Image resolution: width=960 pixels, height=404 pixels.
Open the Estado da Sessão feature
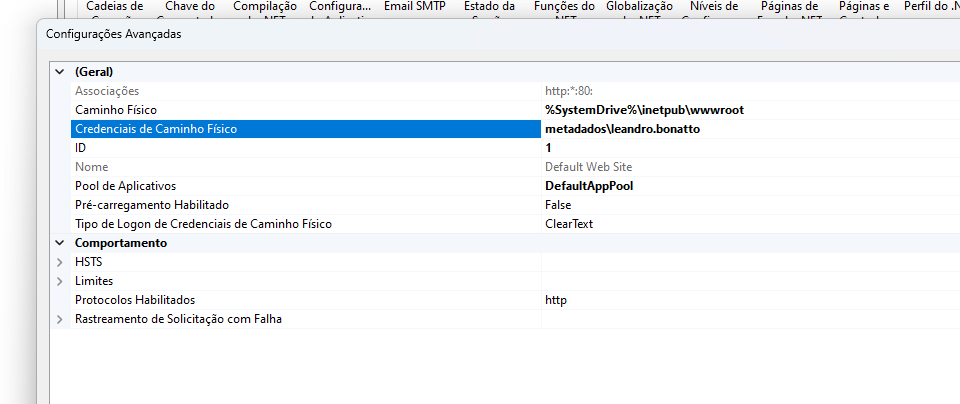[490, 8]
